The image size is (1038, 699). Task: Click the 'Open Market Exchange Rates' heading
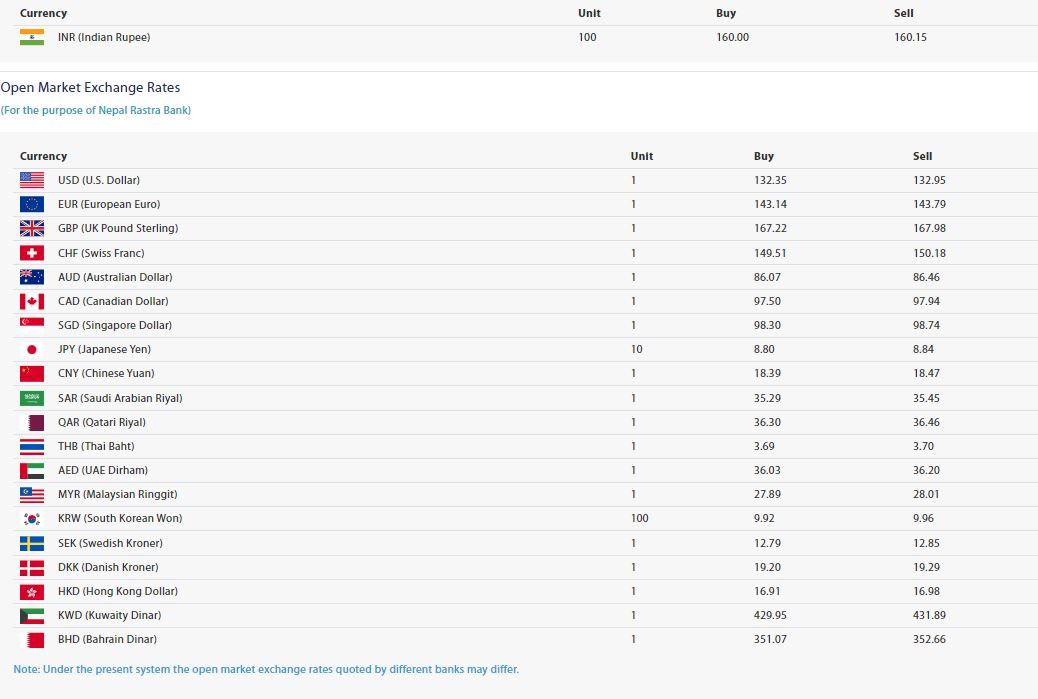pyautogui.click(x=90, y=87)
